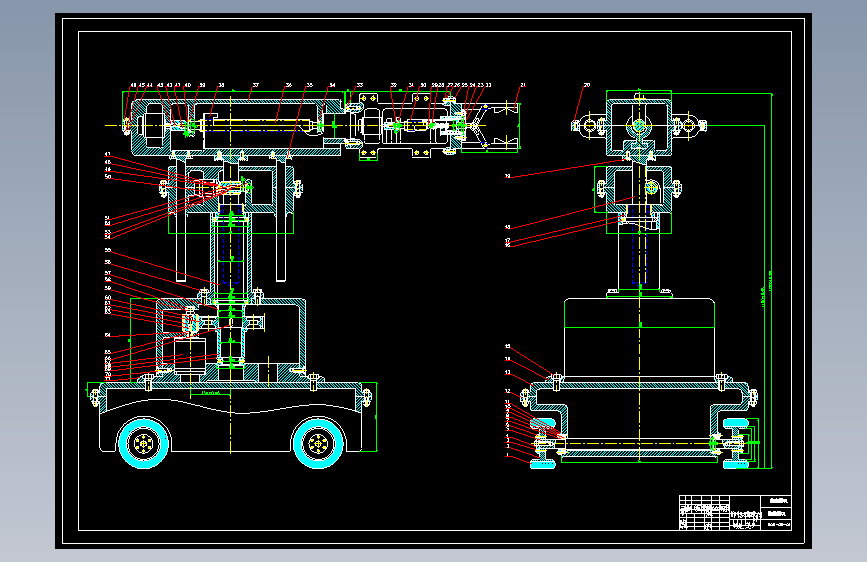Image resolution: width=867 pixels, height=562 pixels.
Task: Select the tall green vertical dimension line
Action: click(772, 280)
